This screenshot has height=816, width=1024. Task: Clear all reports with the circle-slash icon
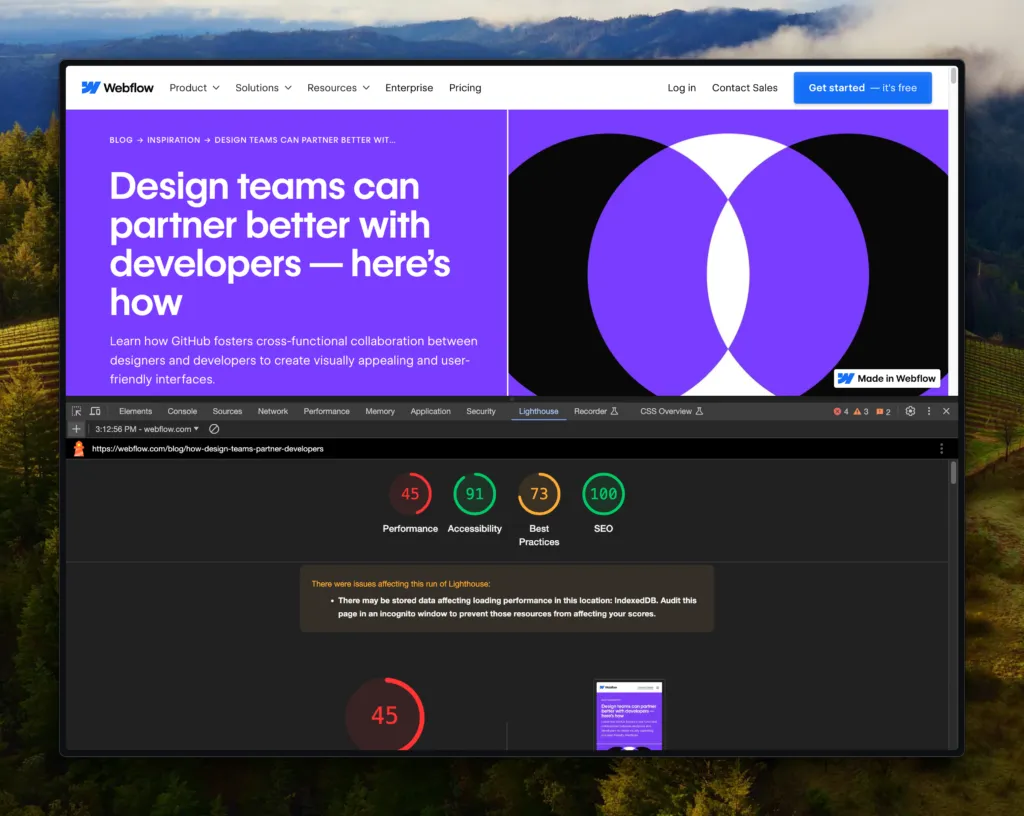click(x=214, y=429)
